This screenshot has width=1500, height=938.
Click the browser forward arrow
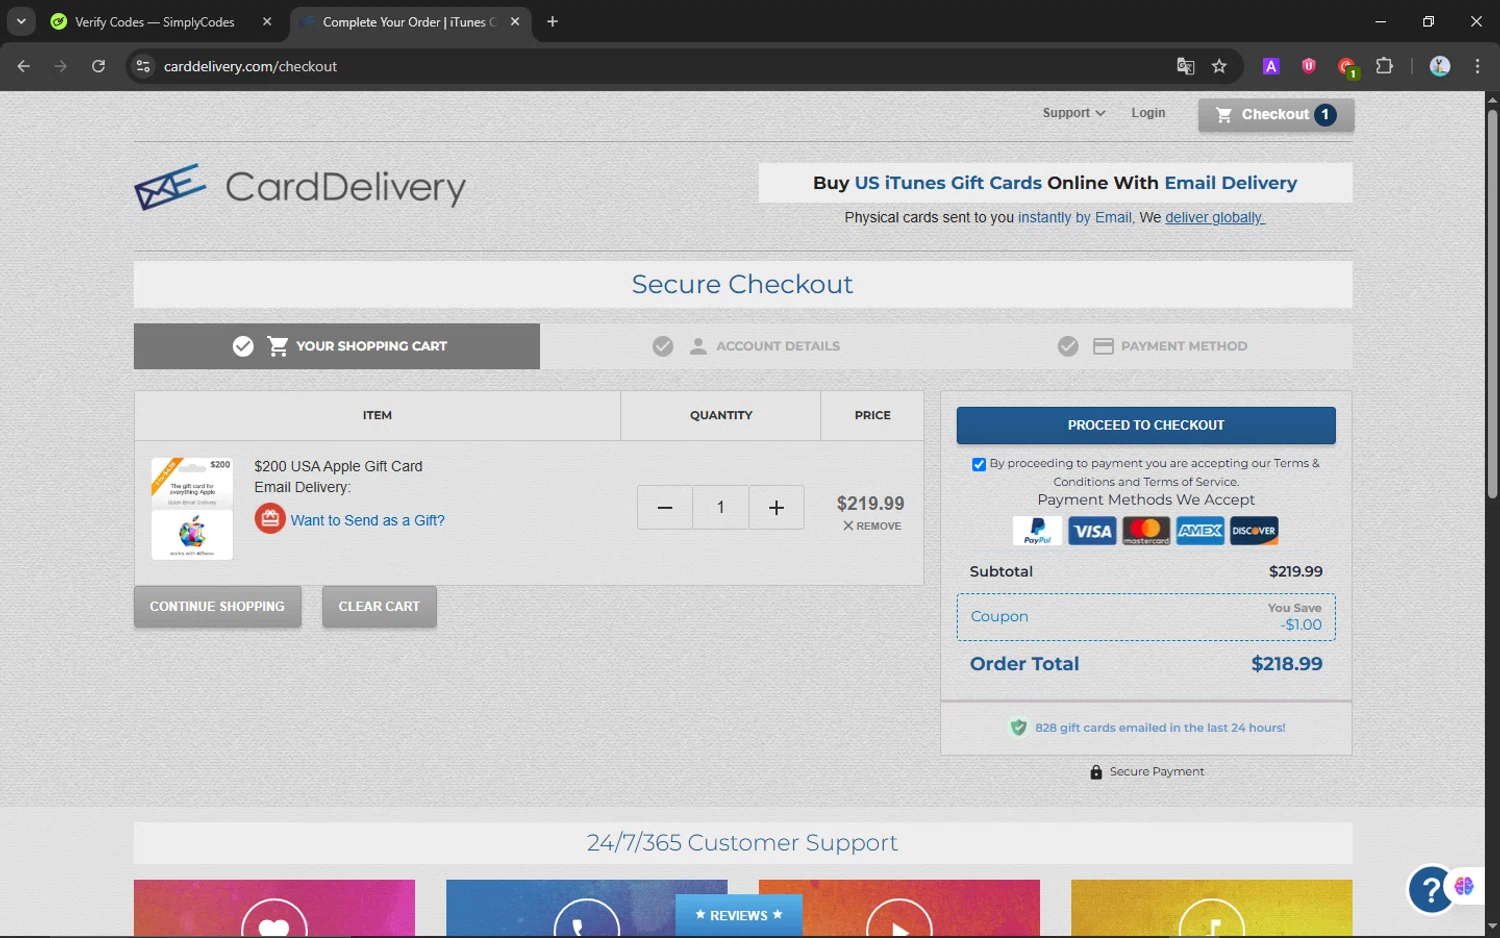click(61, 66)
